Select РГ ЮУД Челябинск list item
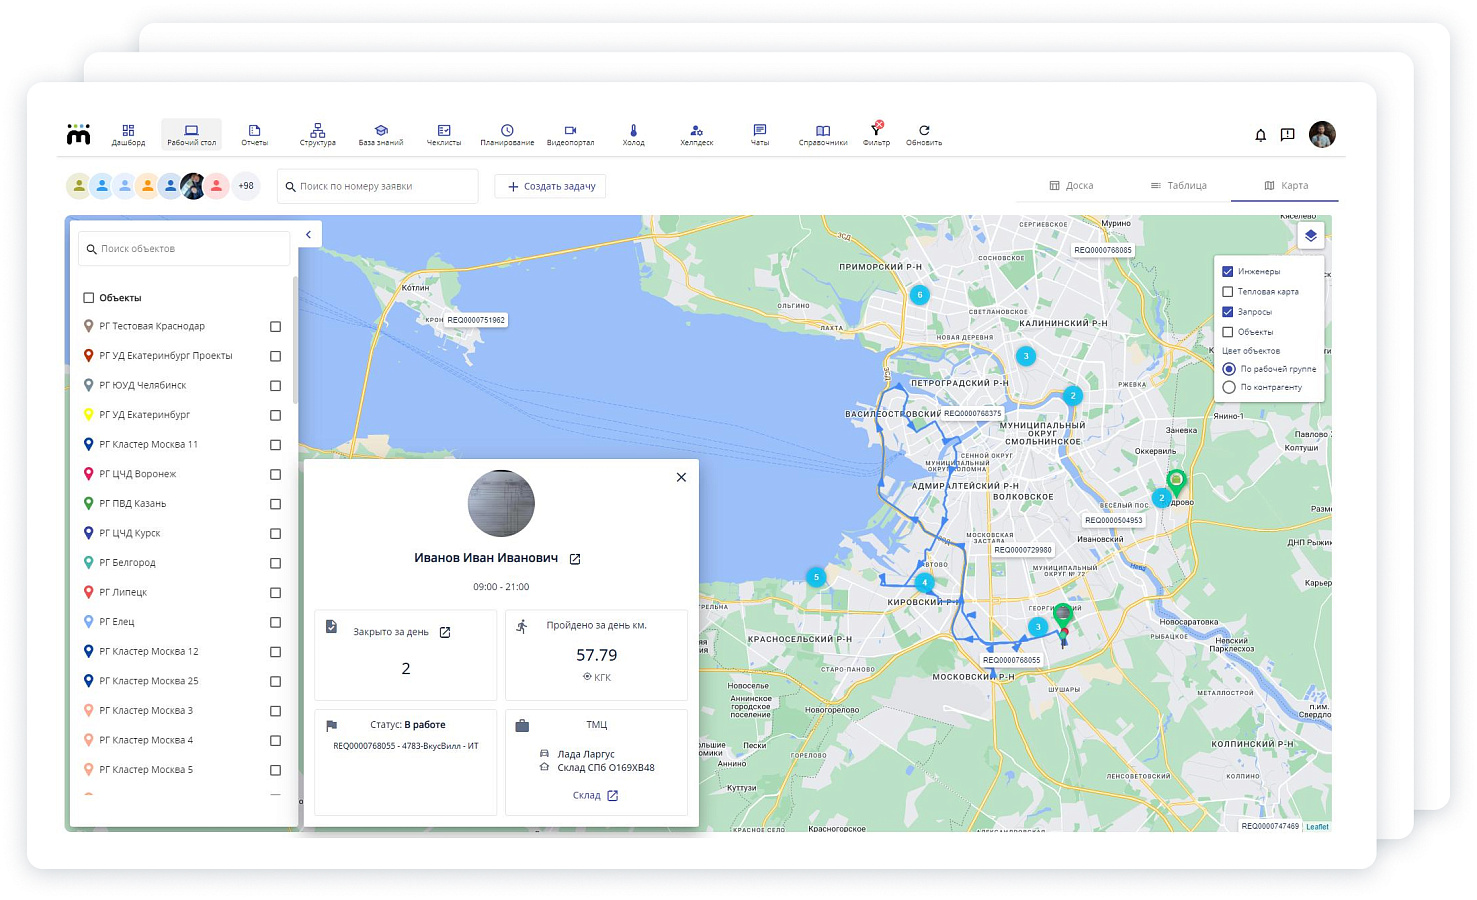1477x900 pixels. click(x=183, y=386)
